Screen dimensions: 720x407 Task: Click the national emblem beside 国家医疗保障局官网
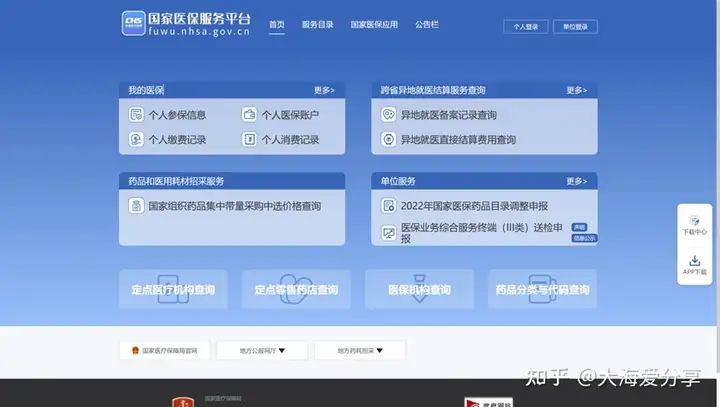point(135,350)
